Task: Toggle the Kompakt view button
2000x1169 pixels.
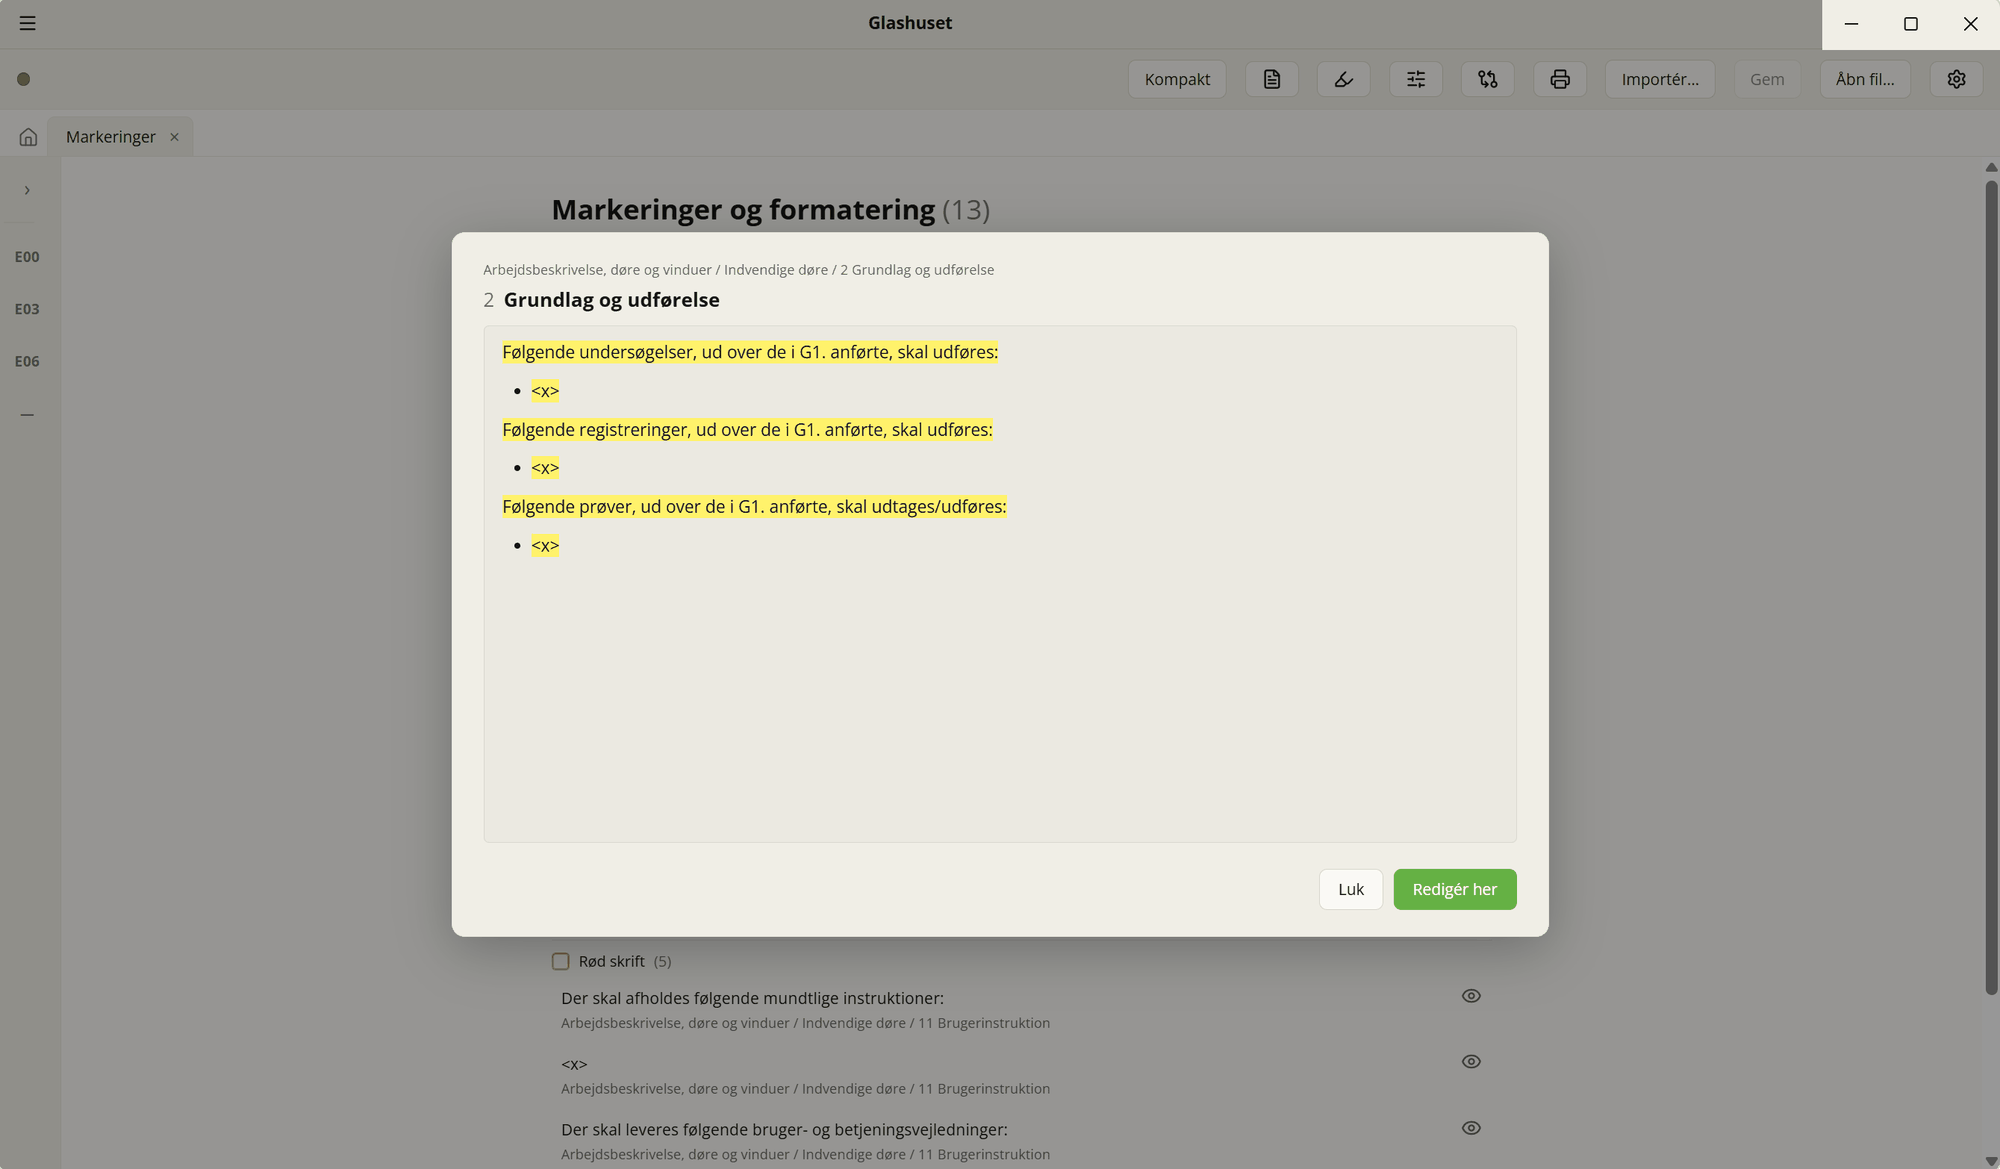Action: (x=1177, y=79)
